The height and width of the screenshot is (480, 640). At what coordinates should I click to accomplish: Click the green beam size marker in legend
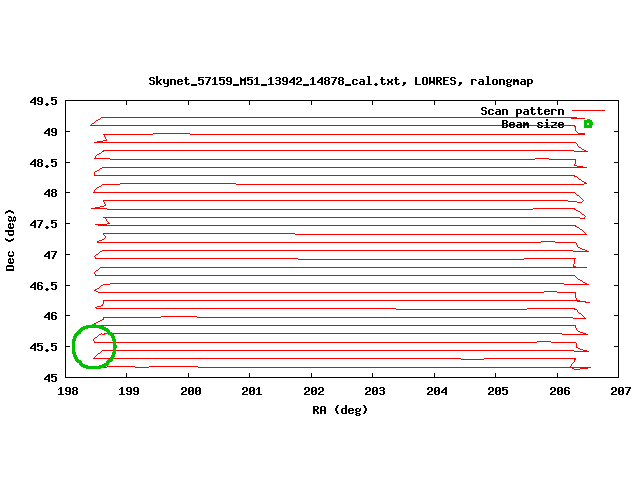pos(588,124)
